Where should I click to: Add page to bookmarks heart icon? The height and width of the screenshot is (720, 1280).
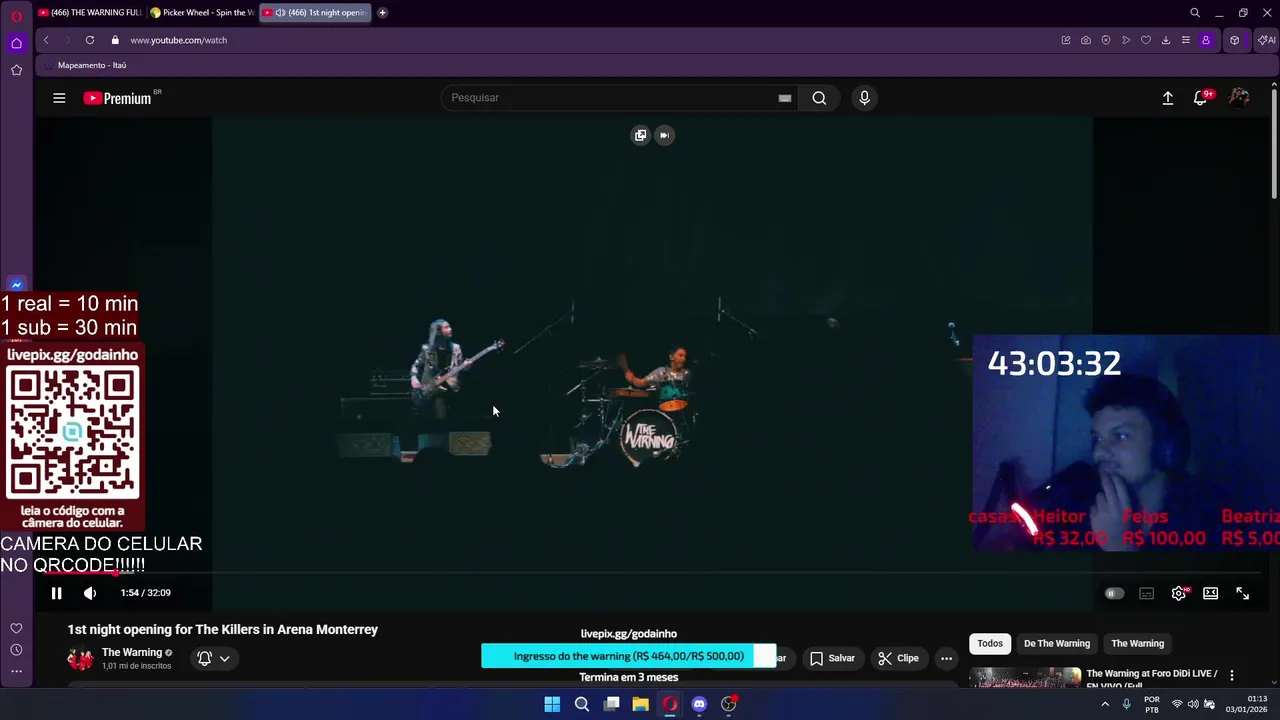[1146, 40]
